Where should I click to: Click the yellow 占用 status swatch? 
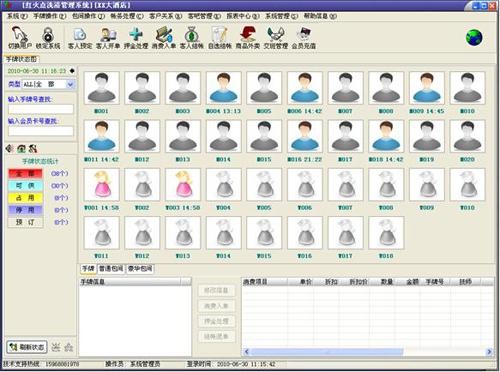(x=25, y=198)
